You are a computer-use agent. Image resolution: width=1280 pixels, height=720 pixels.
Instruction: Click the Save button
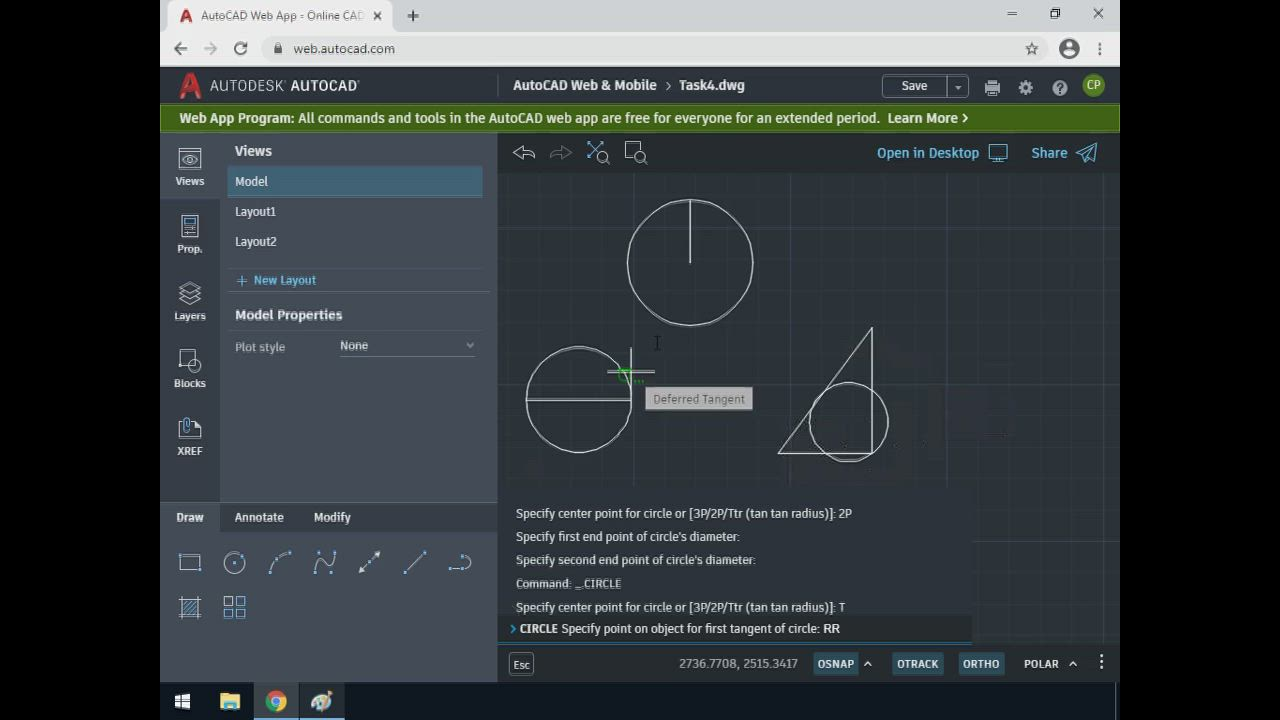point(914,86)
